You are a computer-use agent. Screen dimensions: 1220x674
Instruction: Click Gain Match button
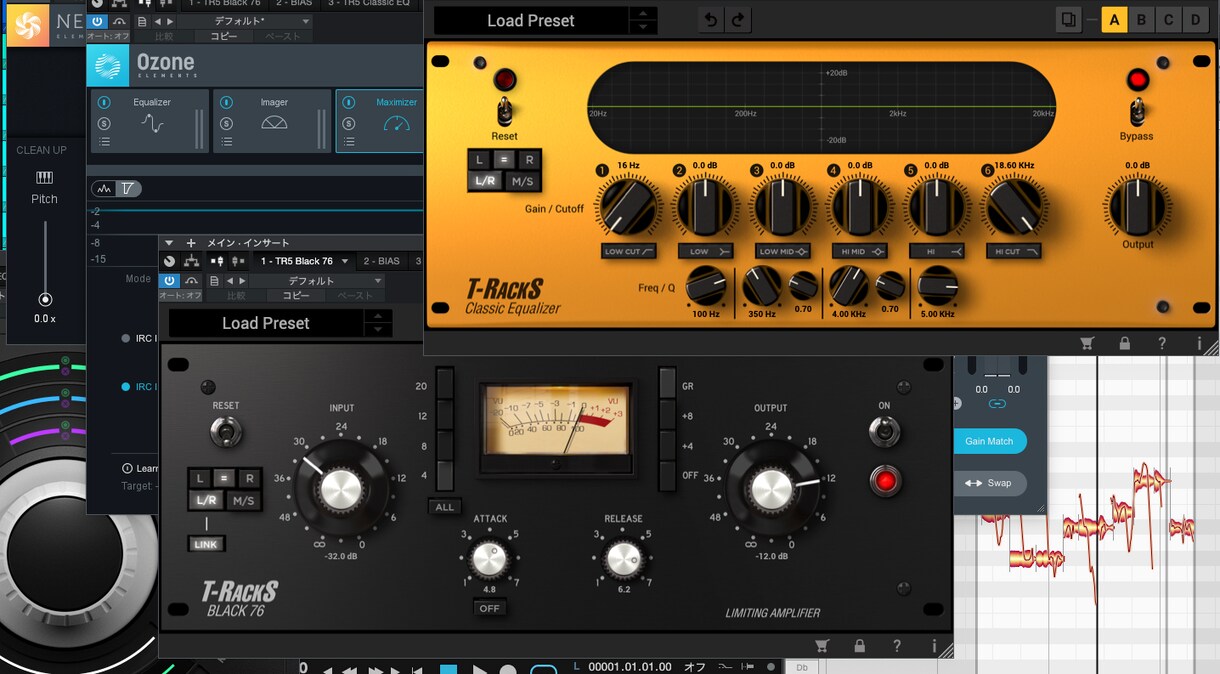989,441
